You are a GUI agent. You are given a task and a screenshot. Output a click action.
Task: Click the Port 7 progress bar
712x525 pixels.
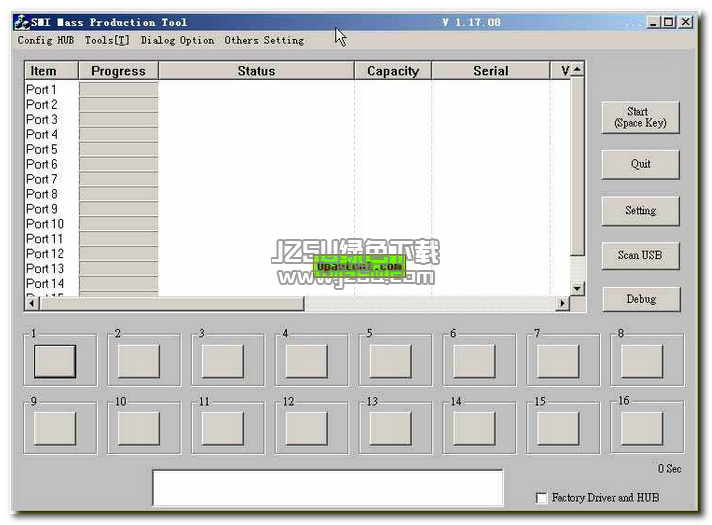119,179
